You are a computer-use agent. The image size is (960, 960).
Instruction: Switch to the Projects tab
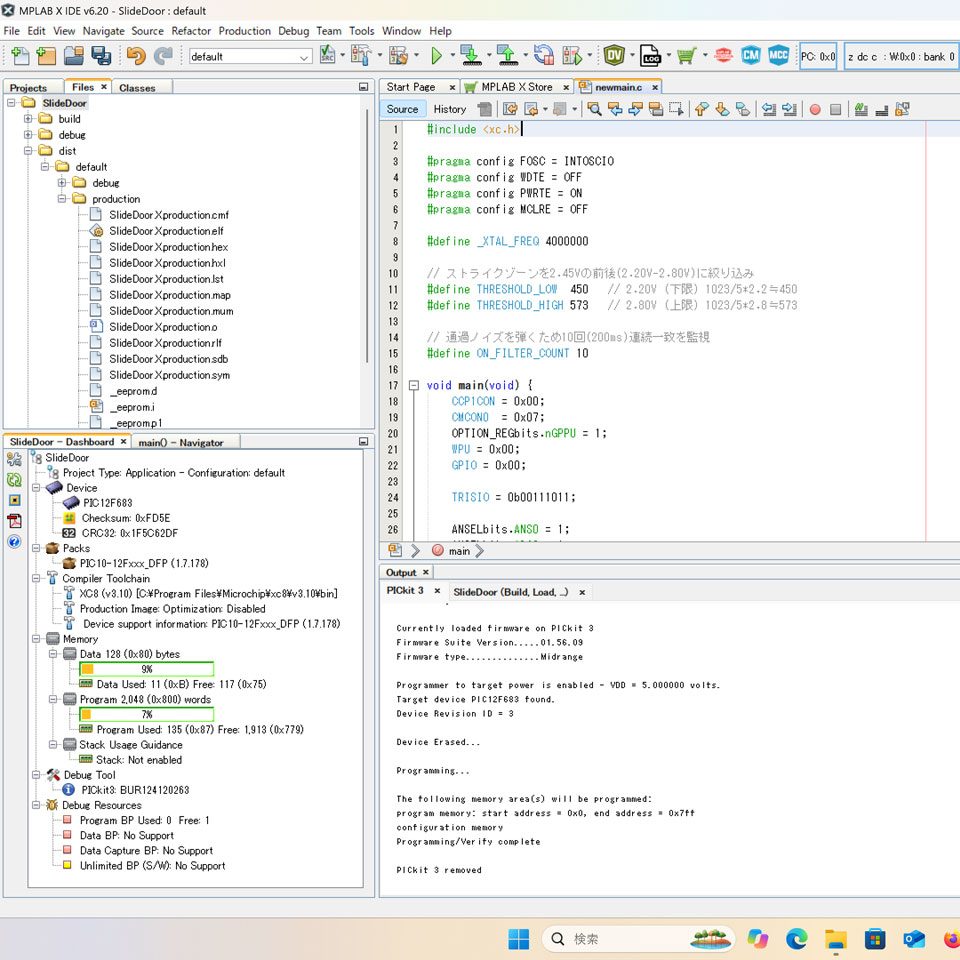pos(28,88)
